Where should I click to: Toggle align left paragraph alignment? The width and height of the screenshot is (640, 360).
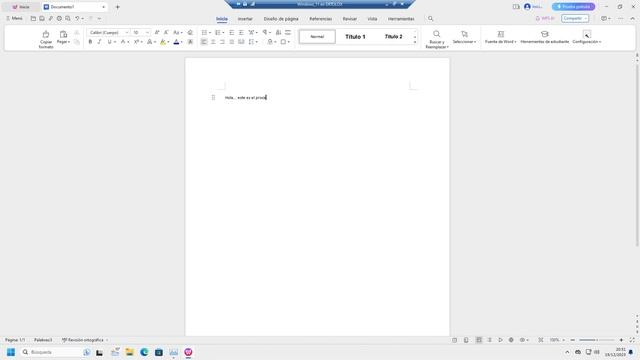coord(204,42)
